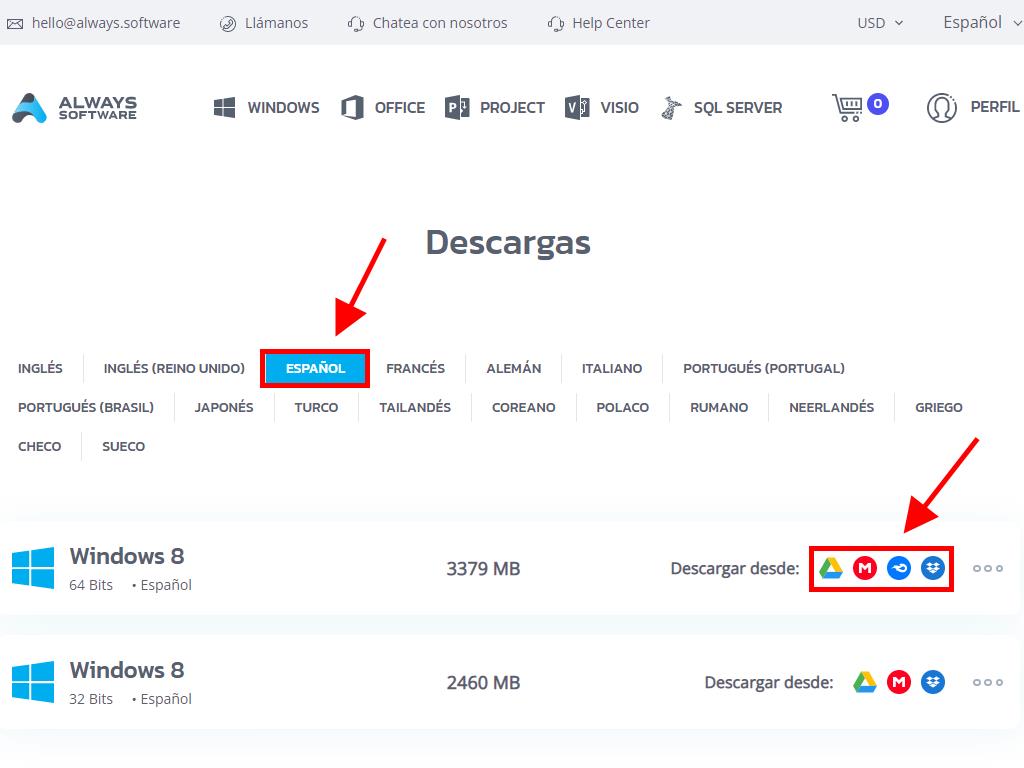
Task: Select the CHECO language tab
Action: click(40, 447)
